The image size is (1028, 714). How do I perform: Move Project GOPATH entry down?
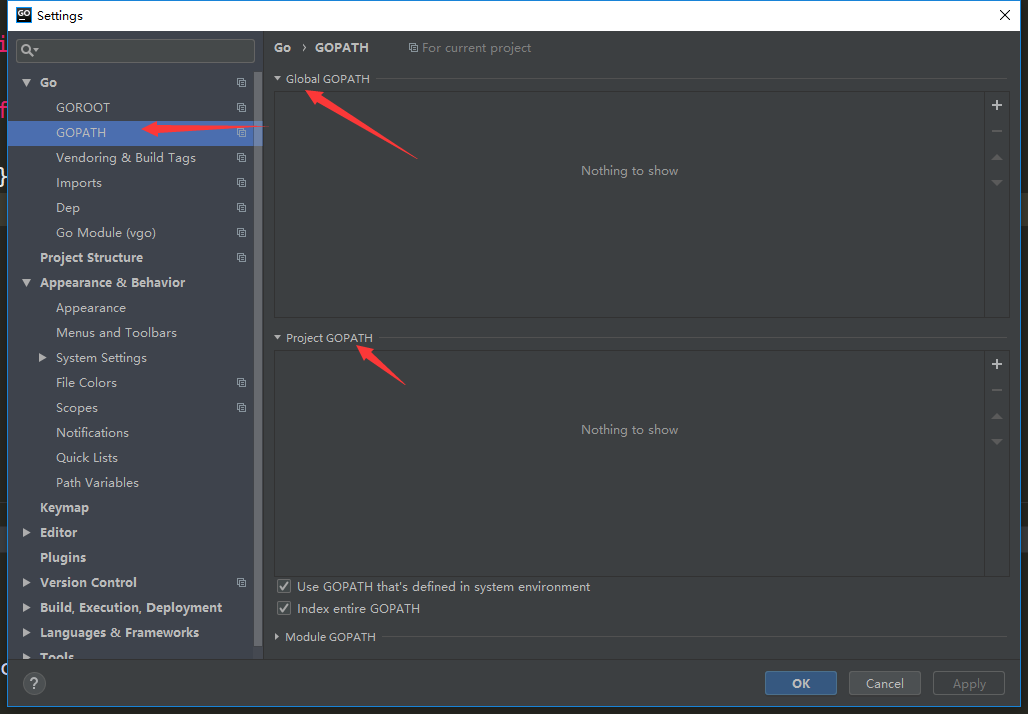997,442
